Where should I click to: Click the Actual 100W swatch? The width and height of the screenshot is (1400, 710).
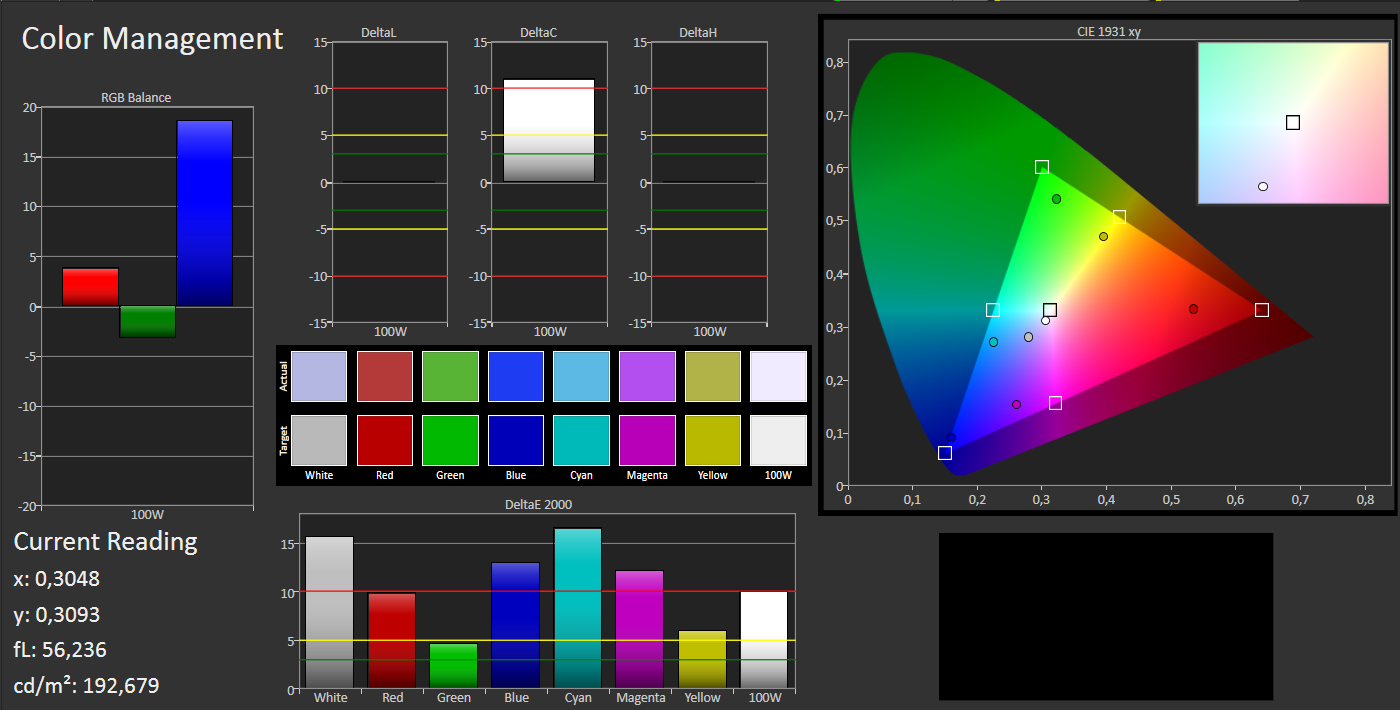click(x=778, y=376)
